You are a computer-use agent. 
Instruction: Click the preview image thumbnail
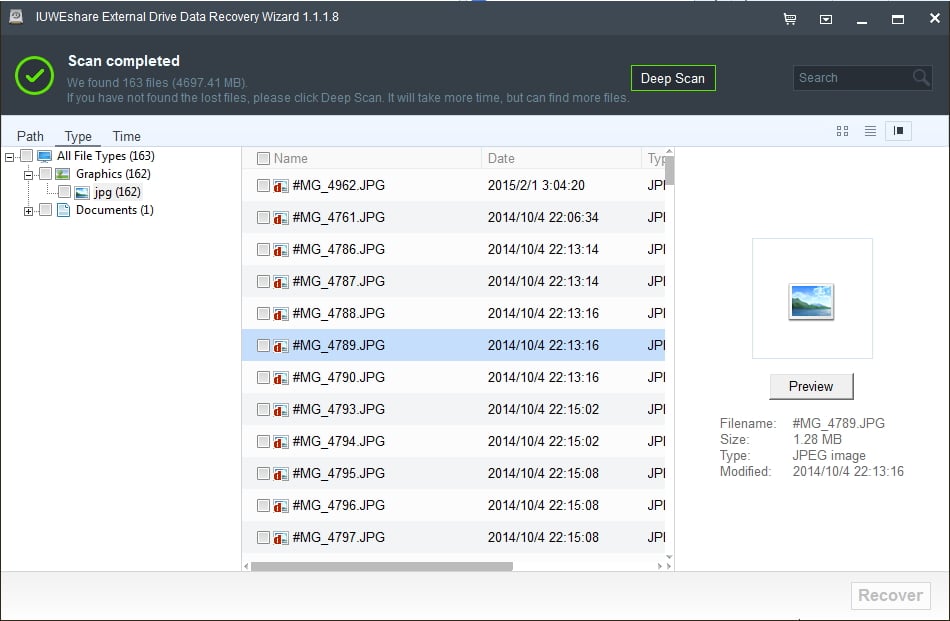[x=812, y=301]
